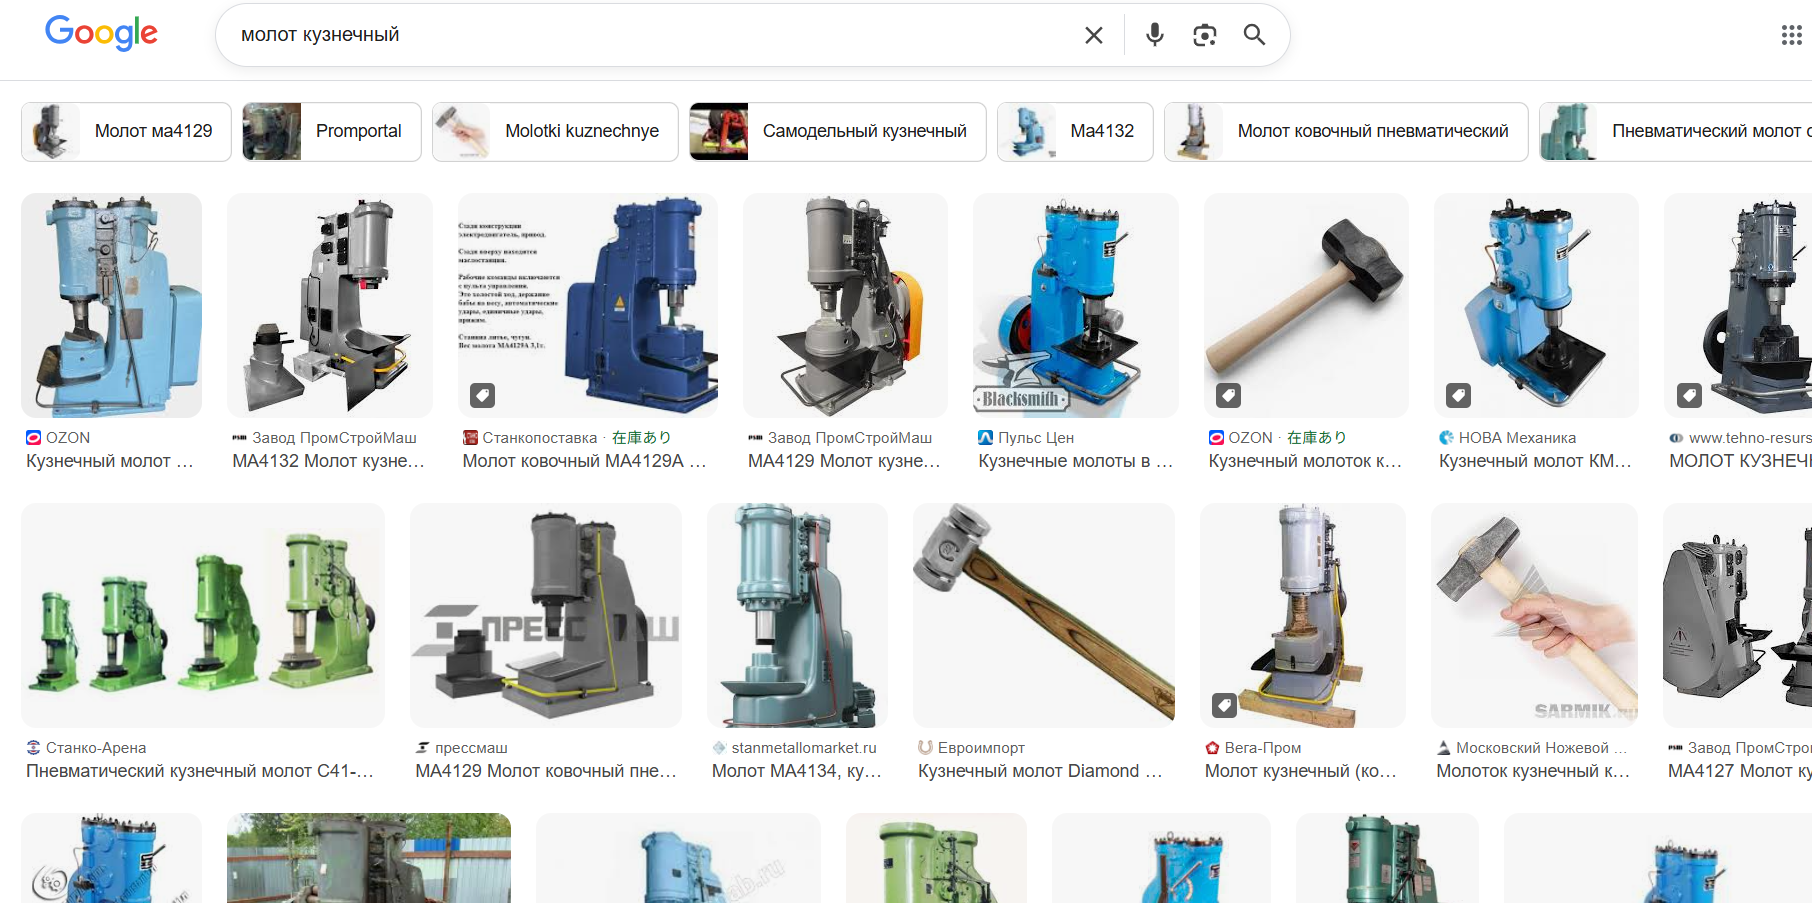Open title Молоток кузнечный к…
1812x903 pixels.
tap(1533, 771)
